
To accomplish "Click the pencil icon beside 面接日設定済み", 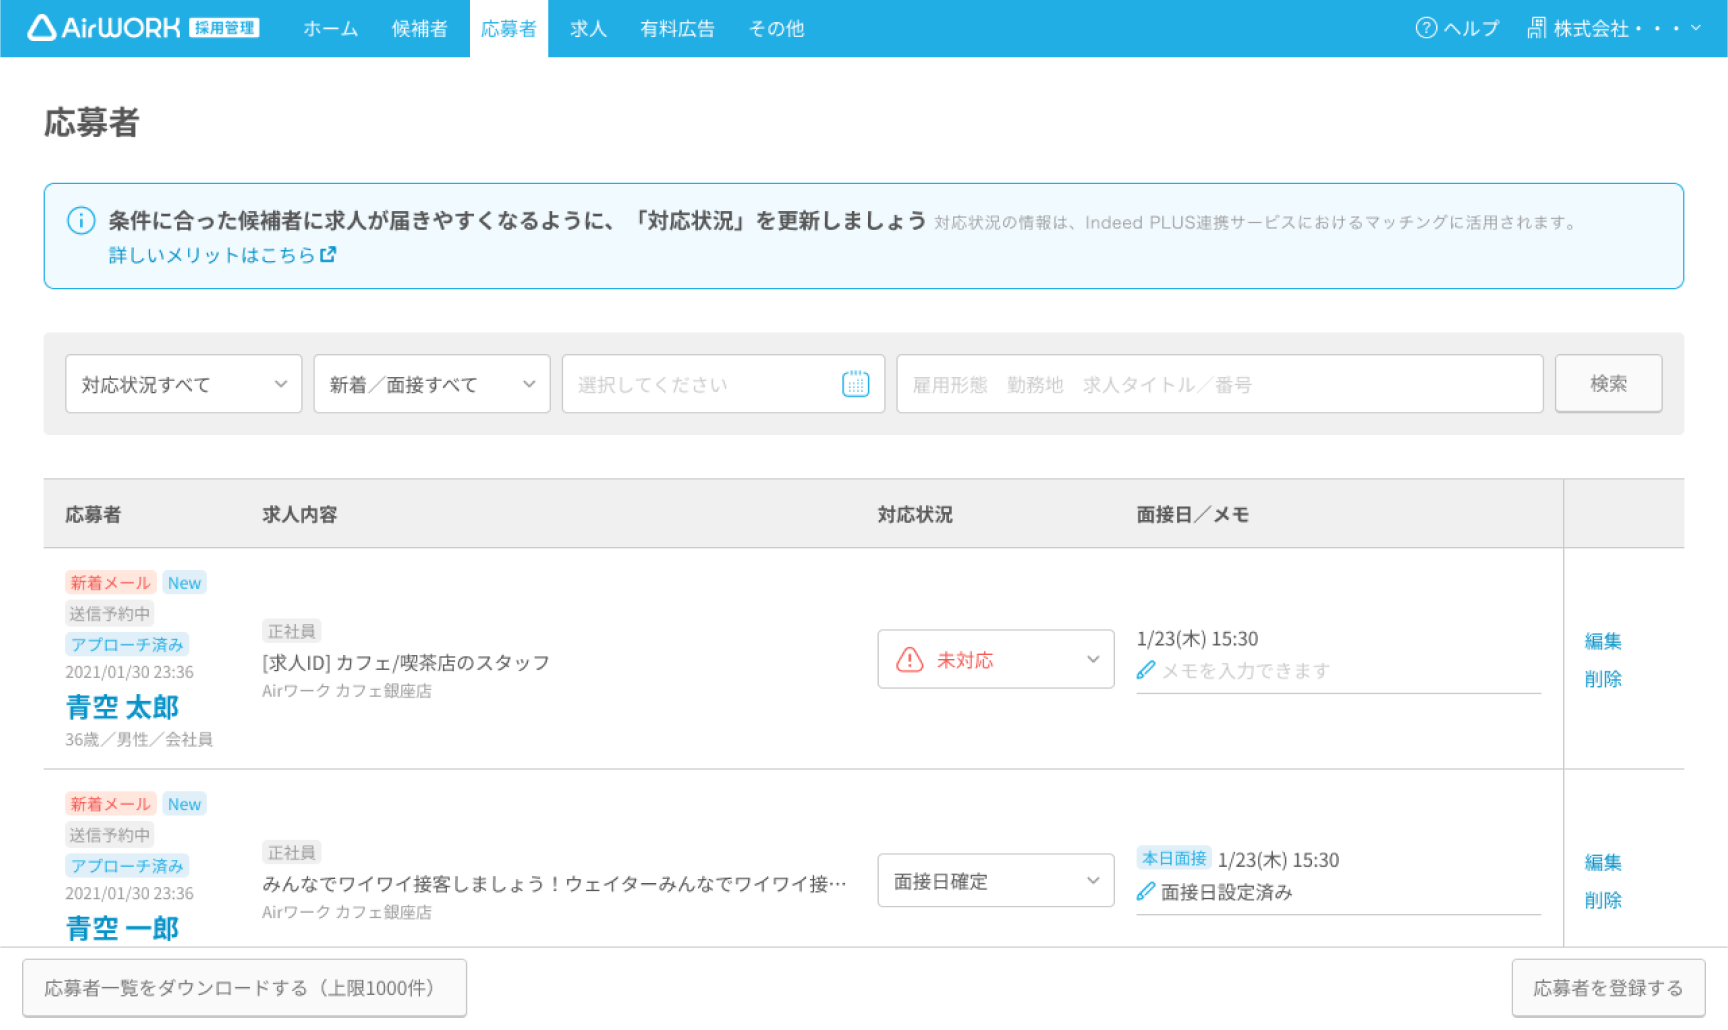I will [x=1146, y=891].
